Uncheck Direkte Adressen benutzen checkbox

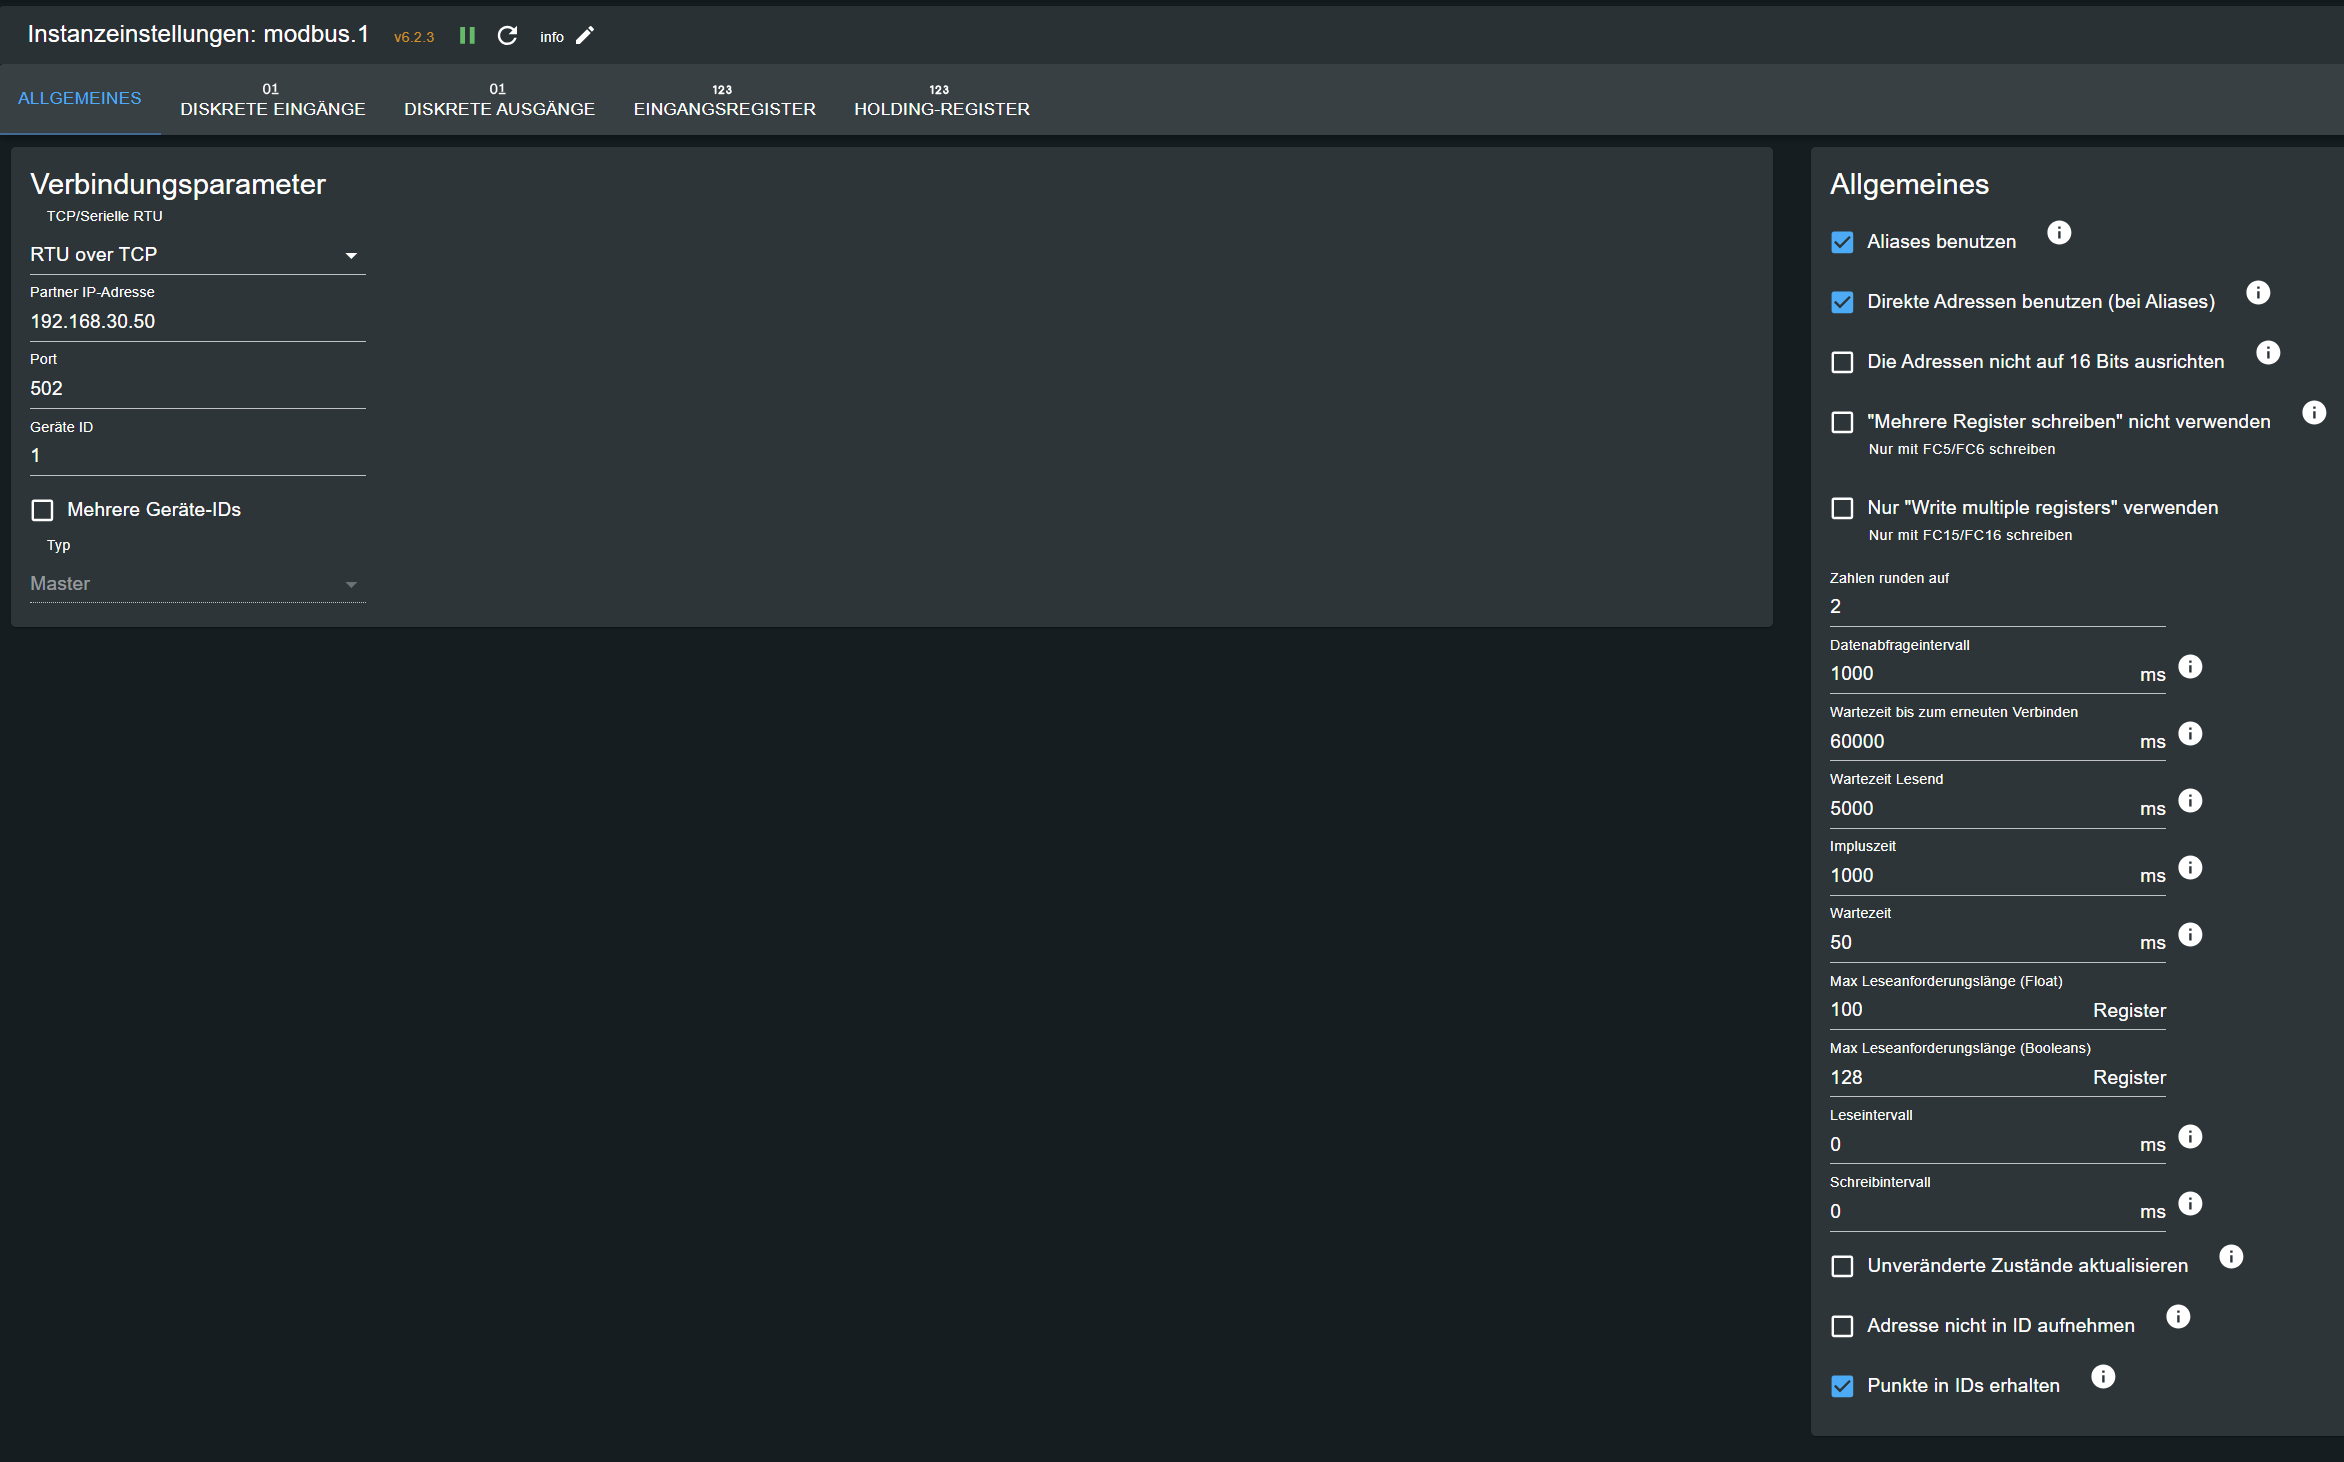(1842, 302)
